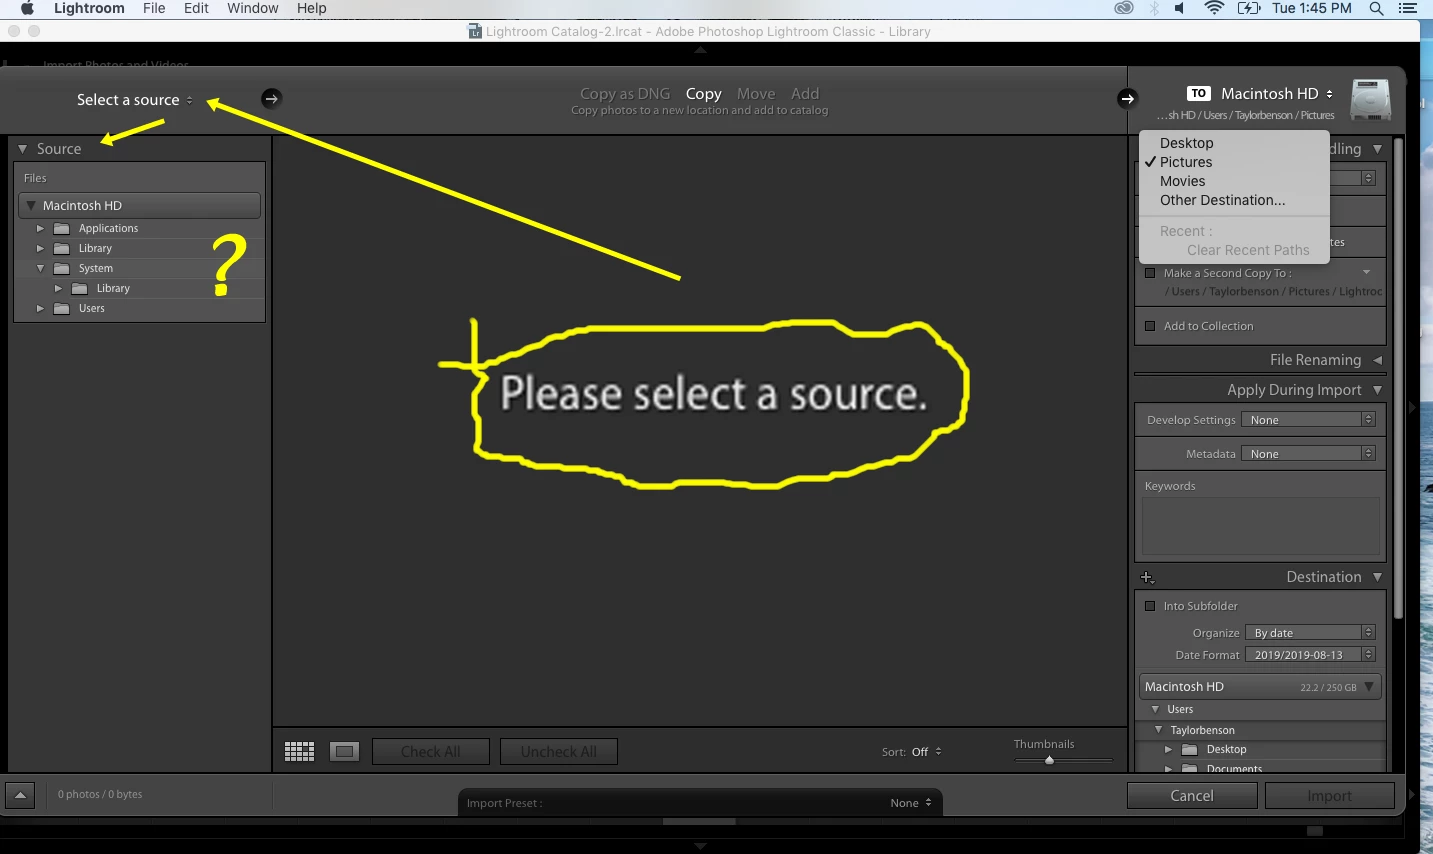The image size is (1433, 854).
Task: Open the Sort dropdown
Action: tap(926, 752)
